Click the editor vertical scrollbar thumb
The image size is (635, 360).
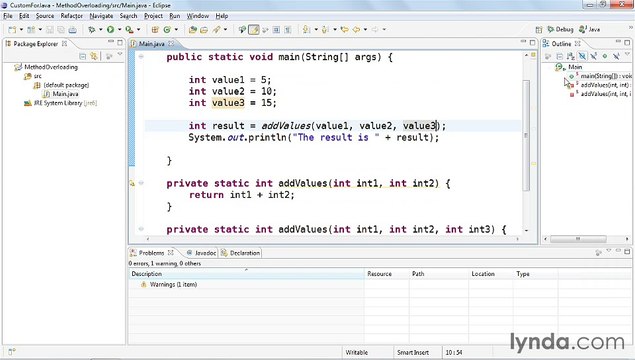pos(526,136)
